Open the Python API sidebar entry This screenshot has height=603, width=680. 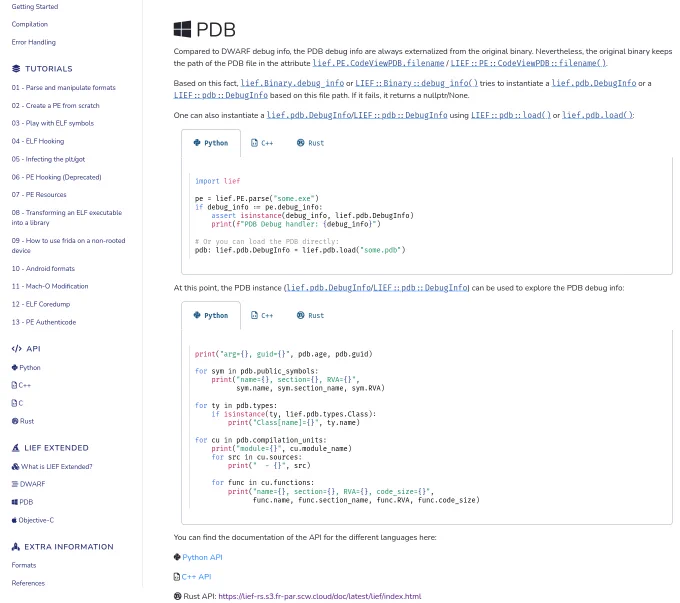click(x=30, y=368)
